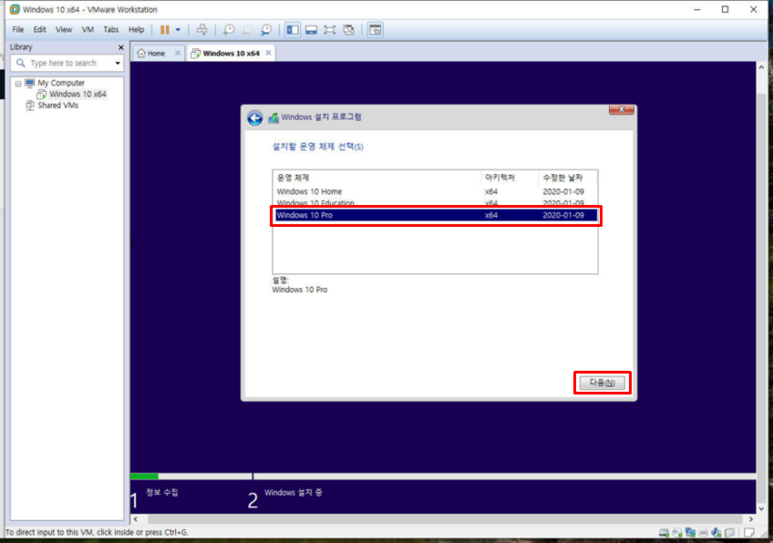Revert VM to previous snapshot icon
The height and width of the screenshot is (543, 773).
point(247,30)
